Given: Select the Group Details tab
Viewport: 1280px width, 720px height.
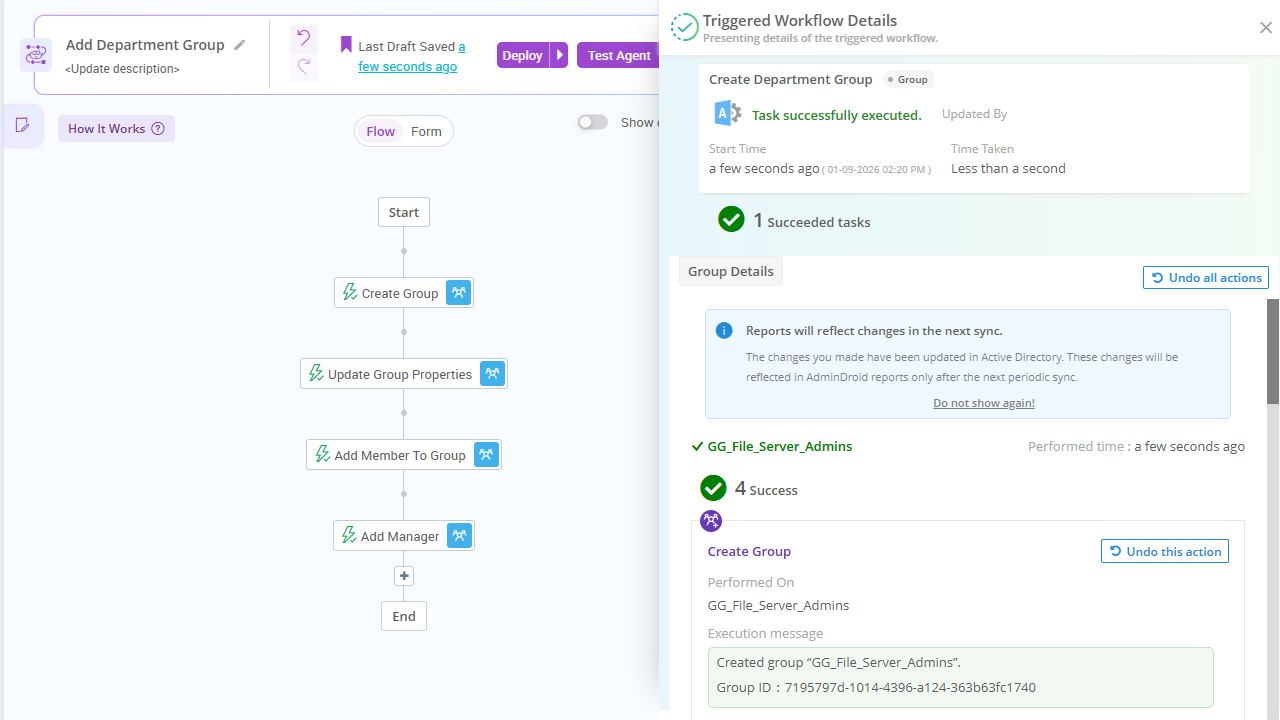Looking at the screenshot, I should 731,271.
